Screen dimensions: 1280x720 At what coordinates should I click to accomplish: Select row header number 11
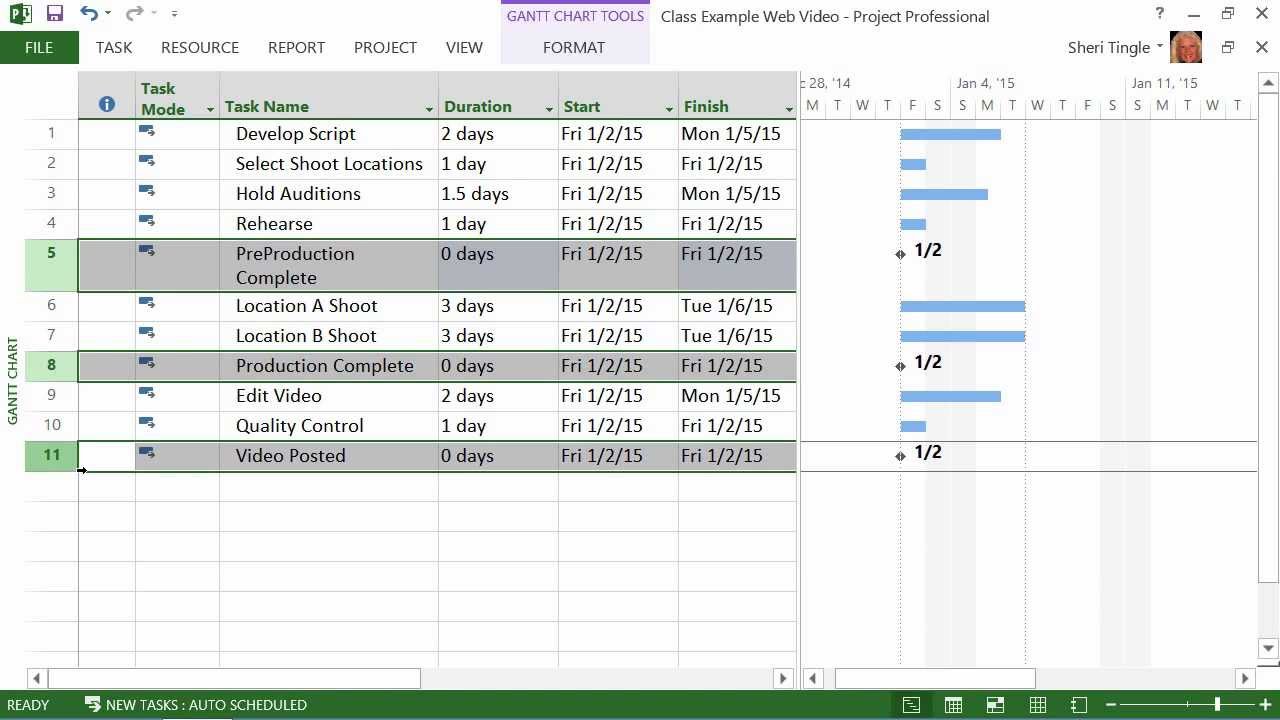tap(51, 455)
